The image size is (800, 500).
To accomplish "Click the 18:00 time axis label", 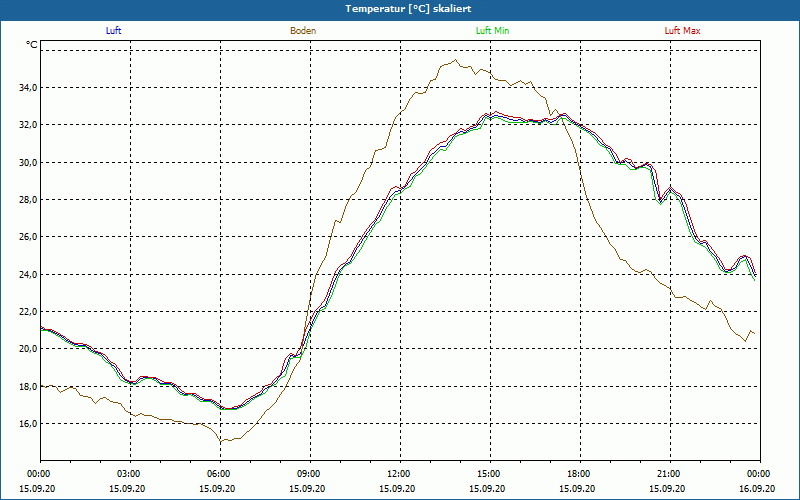I will 580,473.
